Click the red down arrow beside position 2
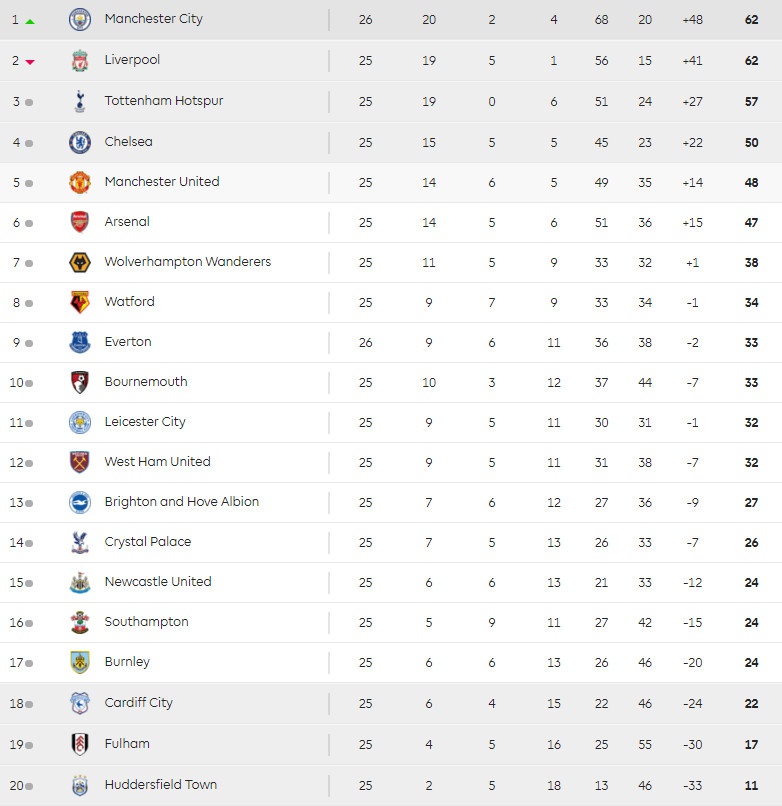Viewport: 782px width, 806px height. point(30,62)
